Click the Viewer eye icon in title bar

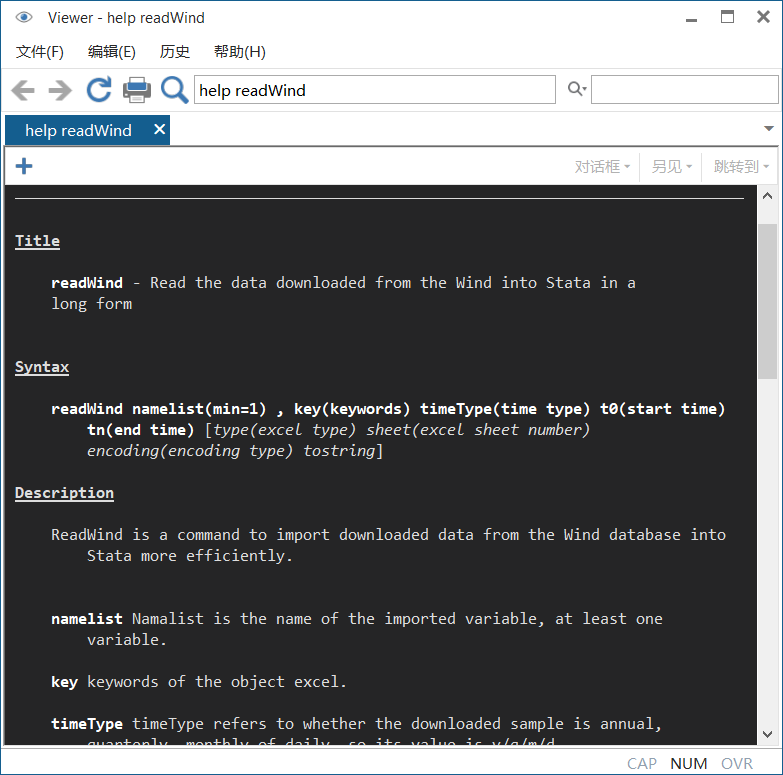point(24,17)
